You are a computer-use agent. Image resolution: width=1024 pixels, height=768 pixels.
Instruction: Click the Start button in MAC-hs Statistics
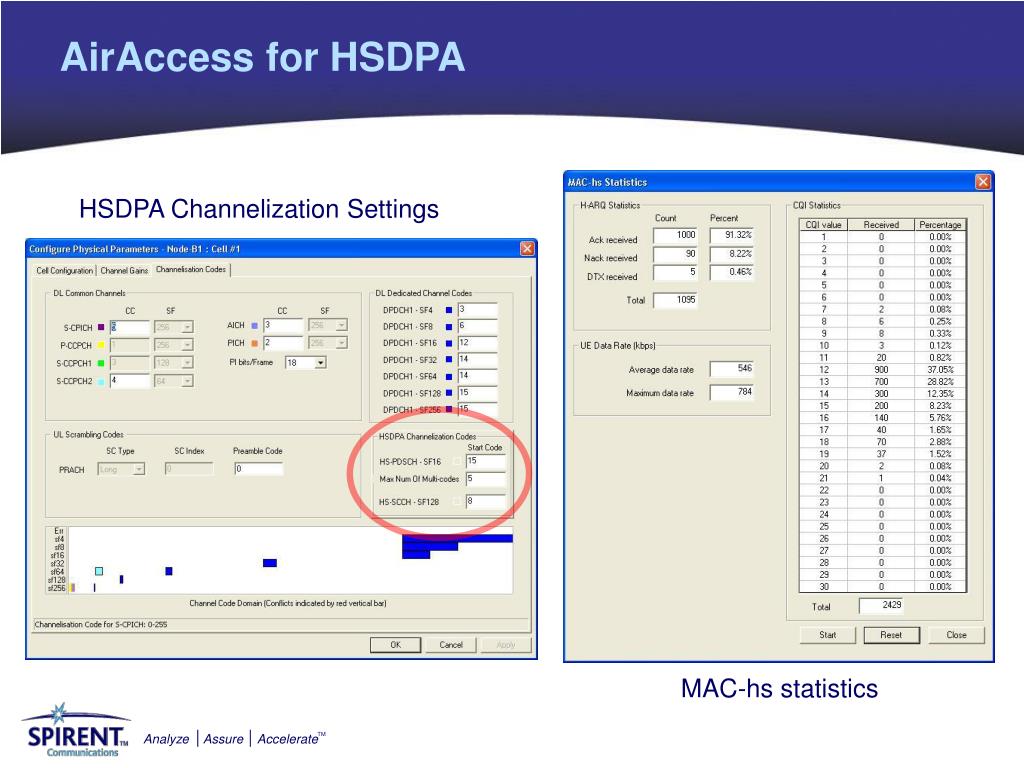point(827,635)
